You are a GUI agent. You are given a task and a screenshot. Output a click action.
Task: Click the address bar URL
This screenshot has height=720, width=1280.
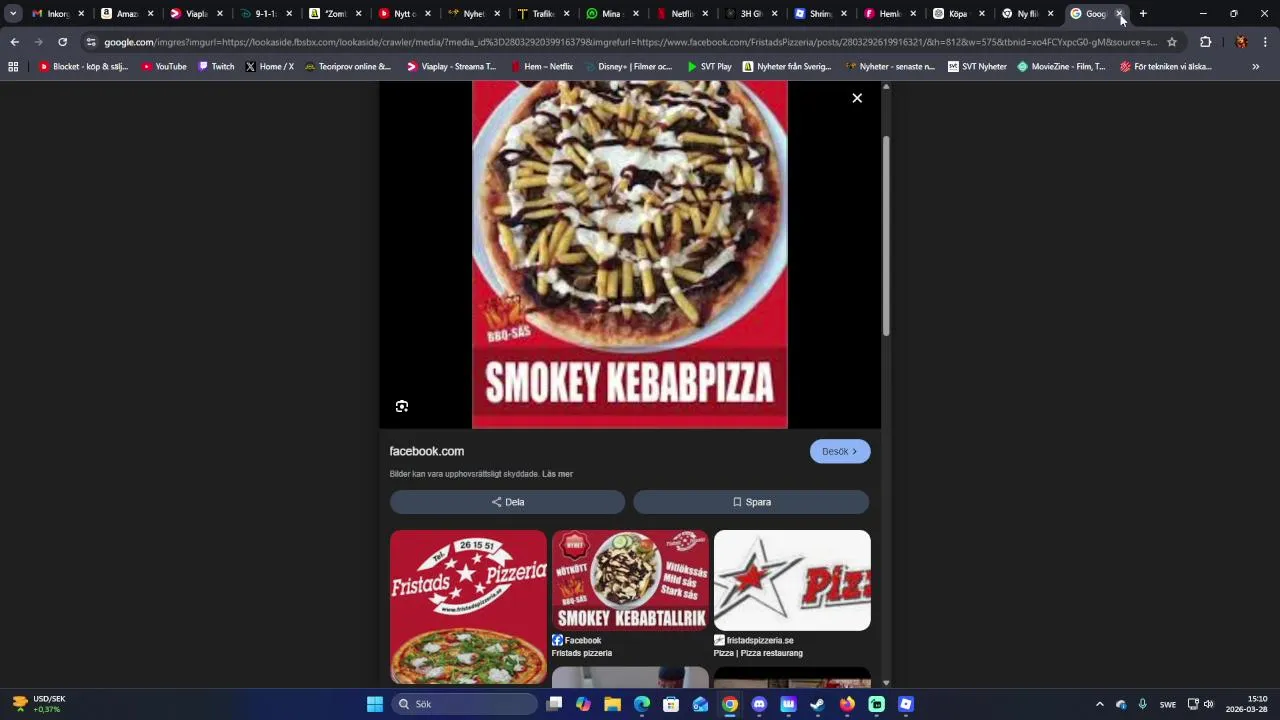point(630,42)
